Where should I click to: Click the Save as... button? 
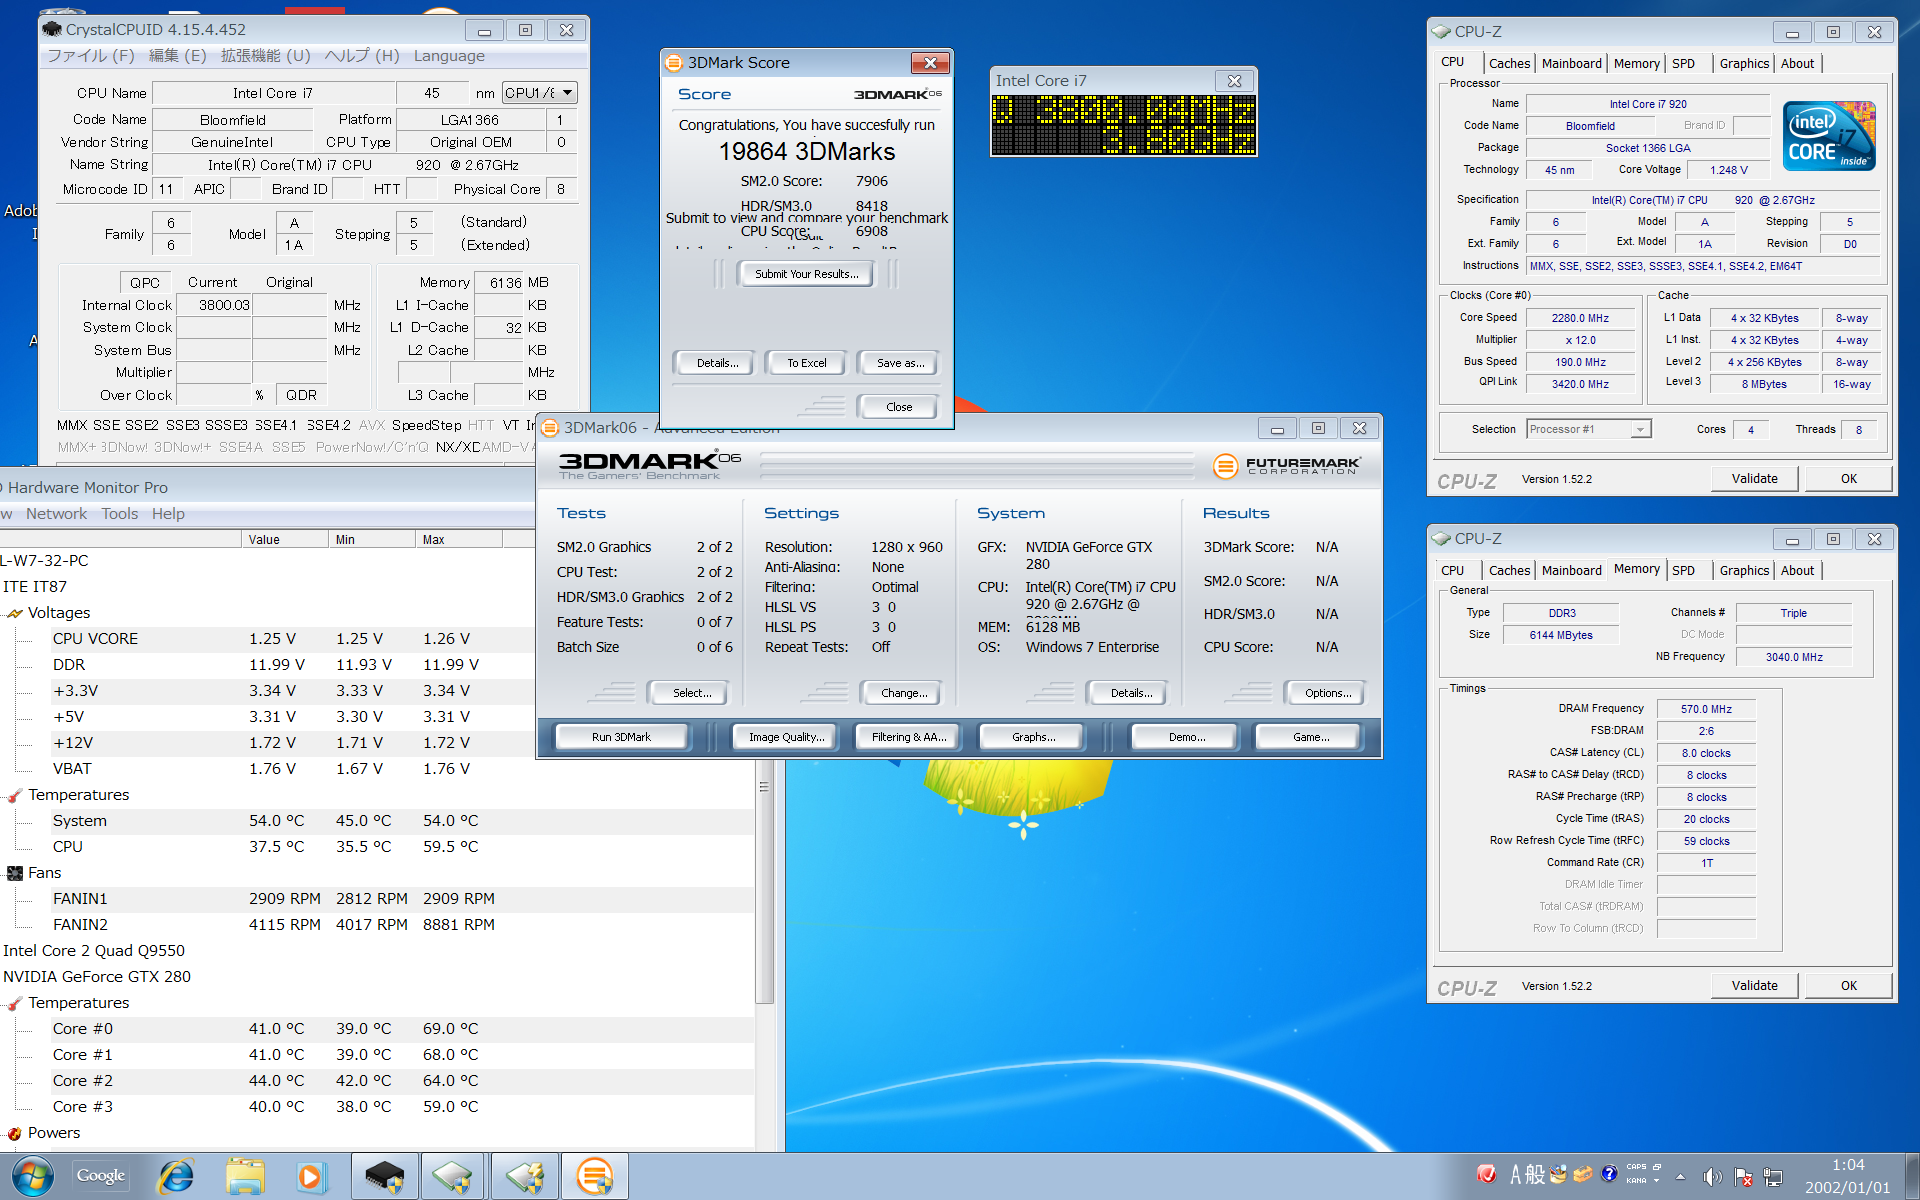(x=900, y=363)
